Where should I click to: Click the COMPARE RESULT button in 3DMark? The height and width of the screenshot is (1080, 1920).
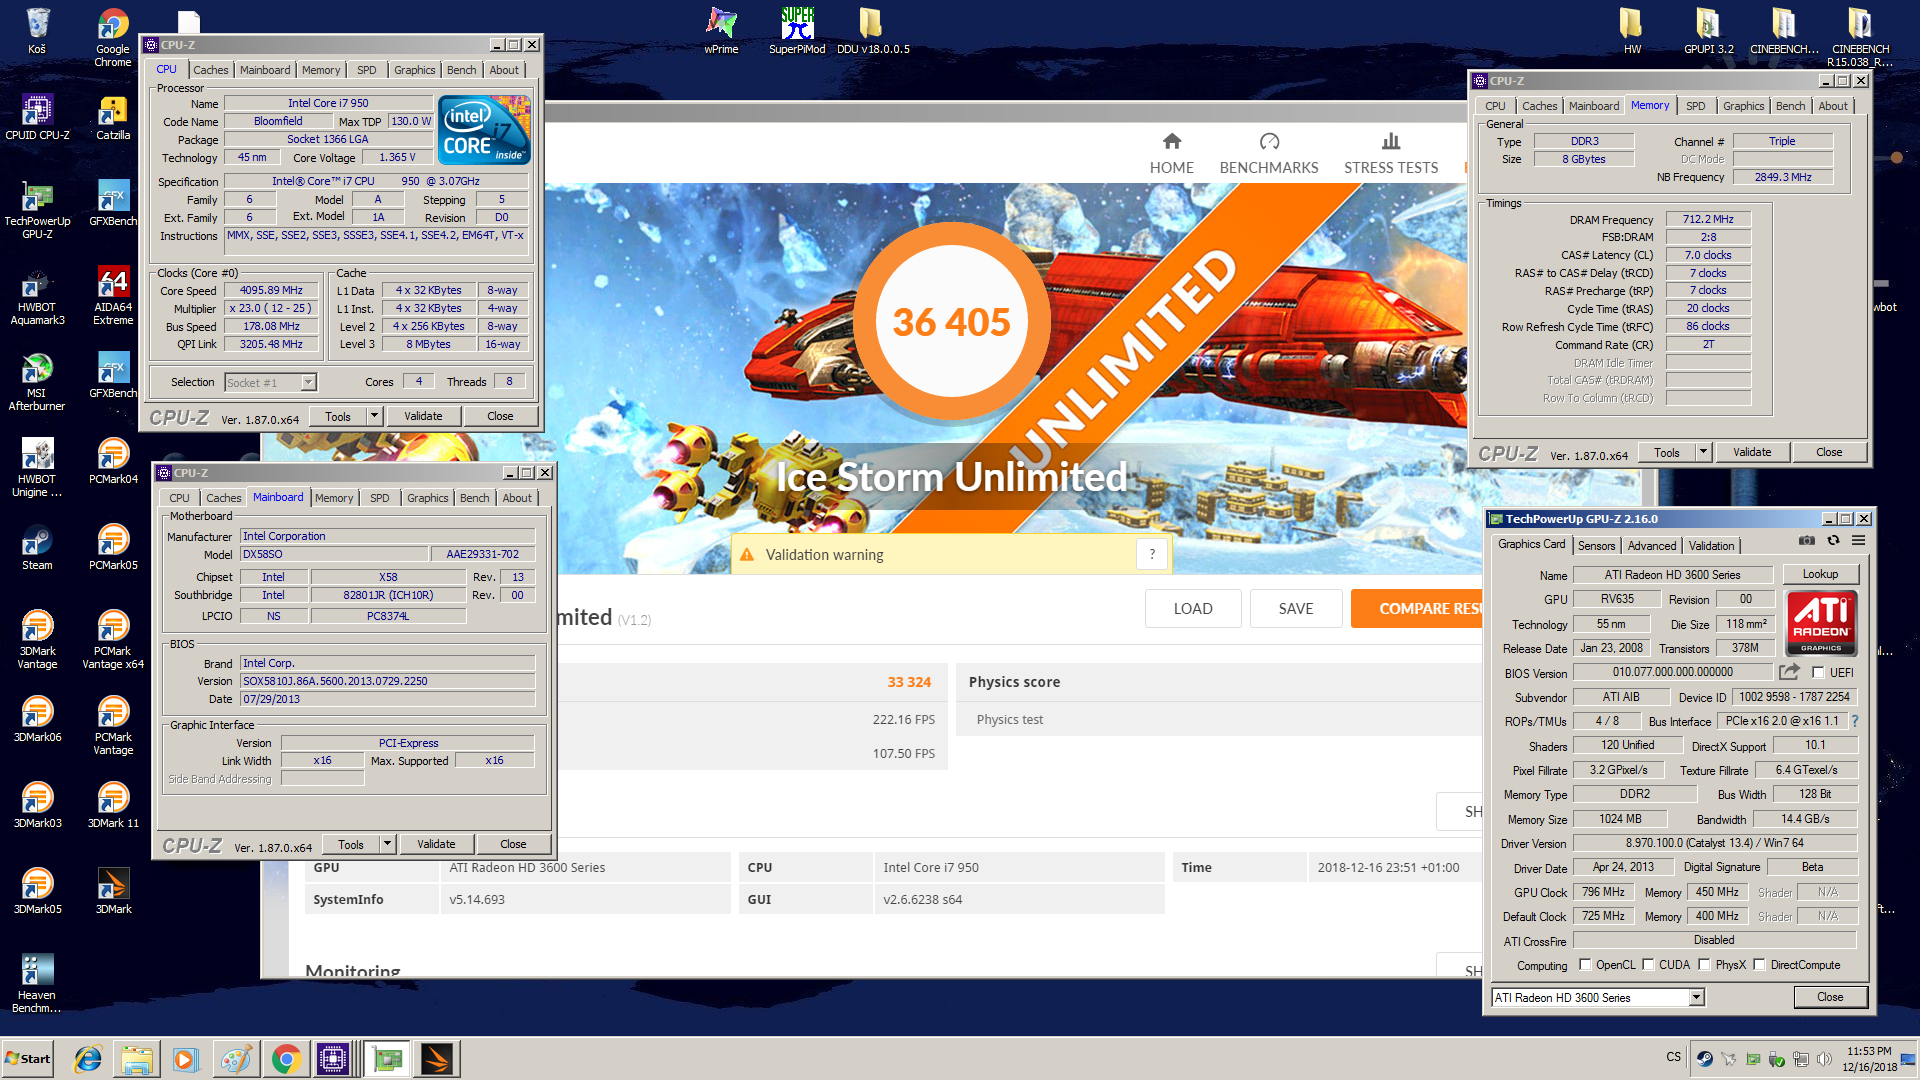1417,608
